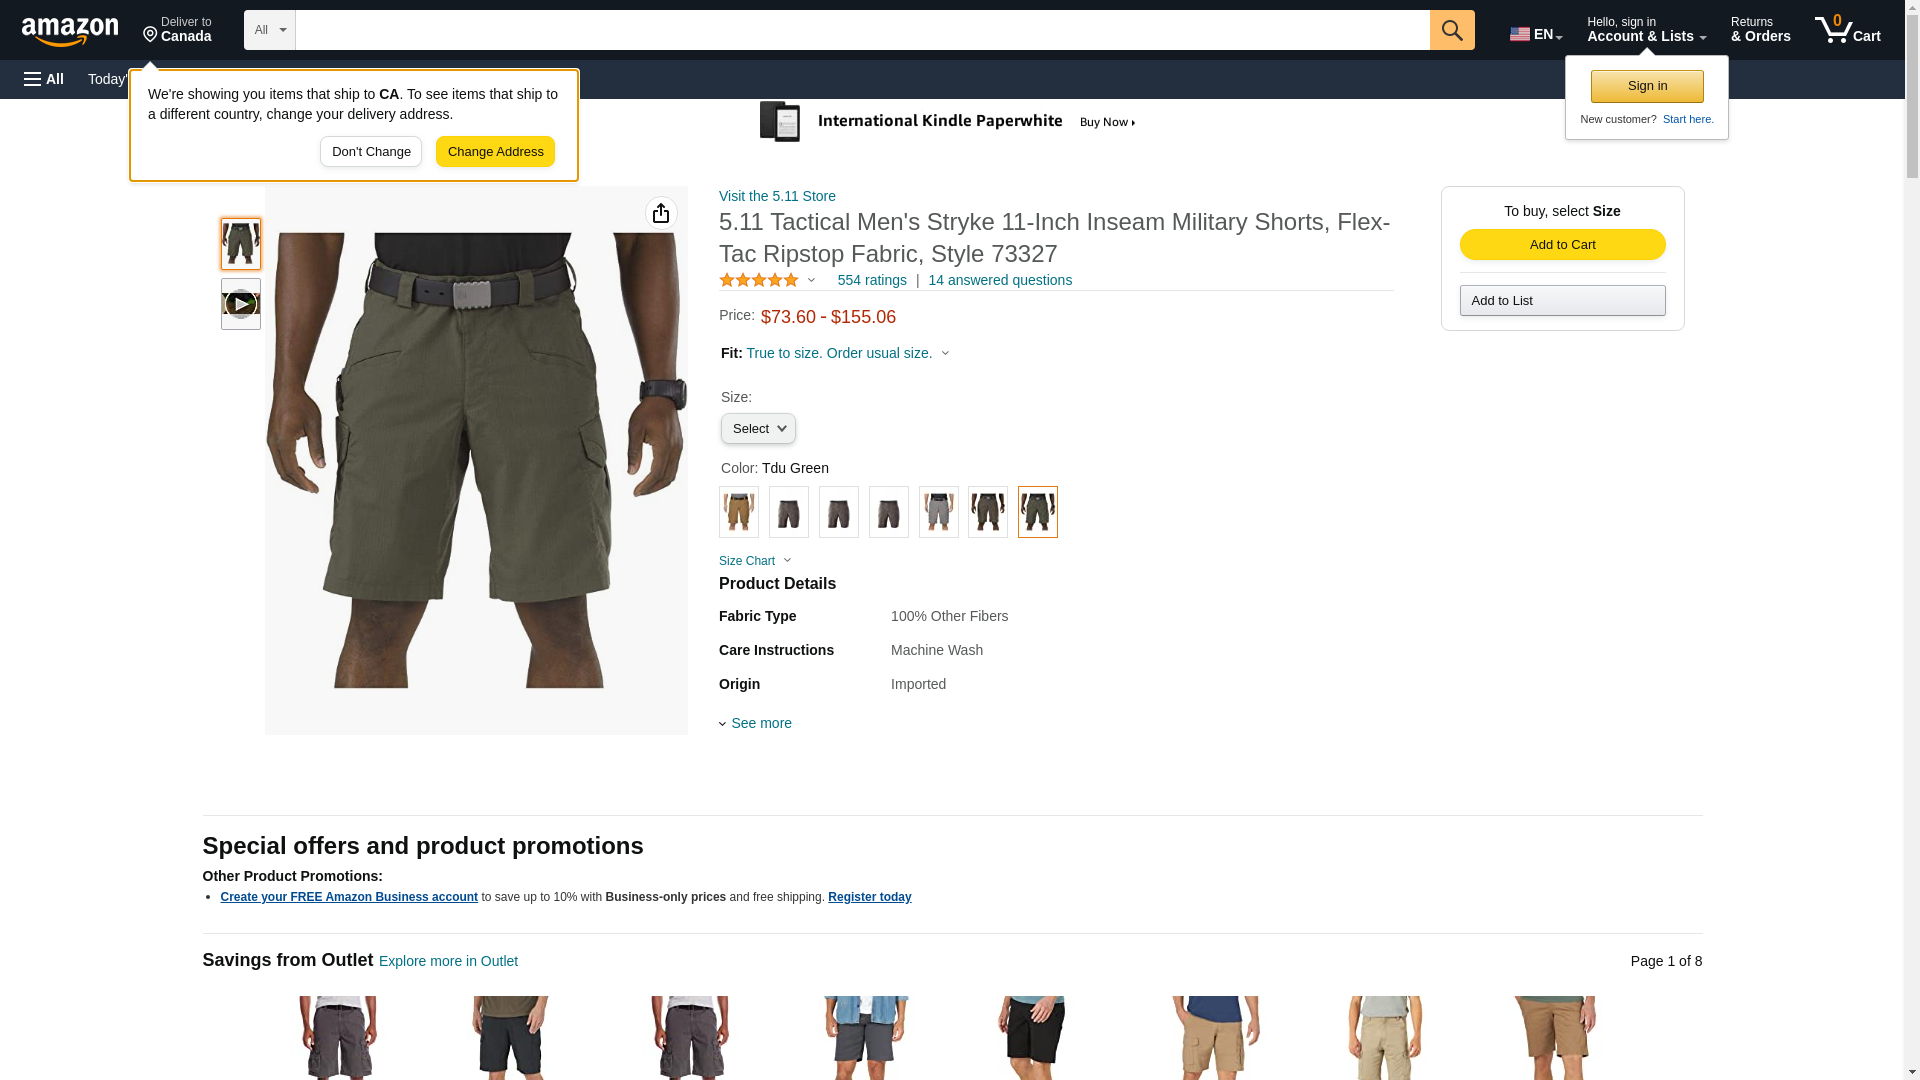Screen dimensions: 1920x1080
Task: Open the EN language flag selector
Action: click(1535, 34)
